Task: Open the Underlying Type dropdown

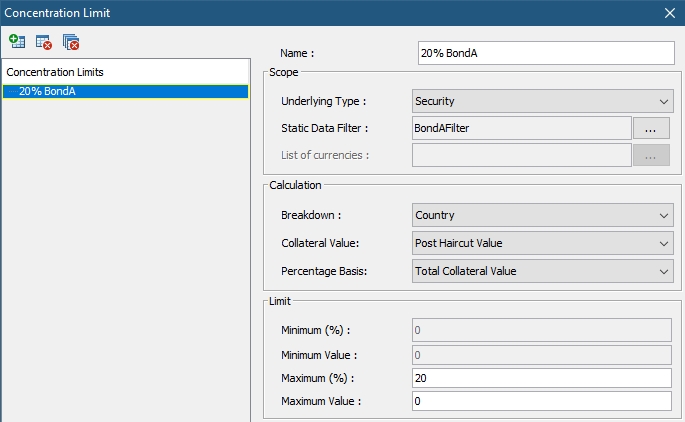Action: point(542,101)
